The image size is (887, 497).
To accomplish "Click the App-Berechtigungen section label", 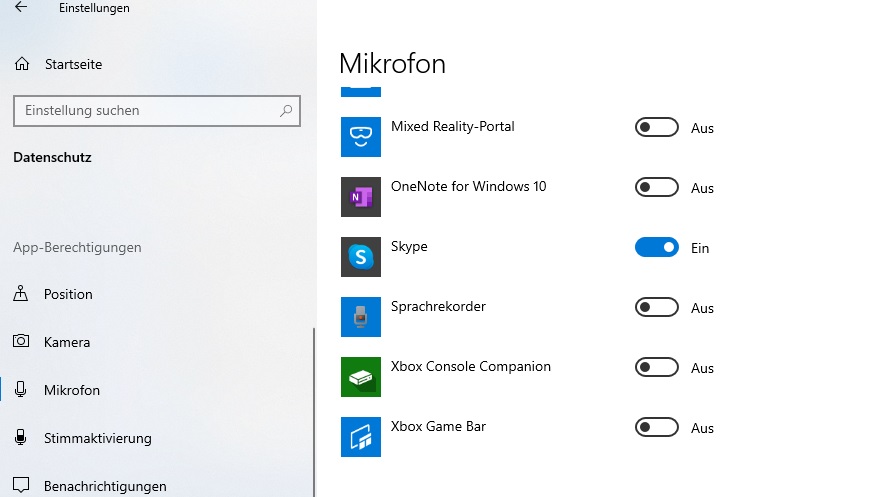I will (x=77, y=248).
